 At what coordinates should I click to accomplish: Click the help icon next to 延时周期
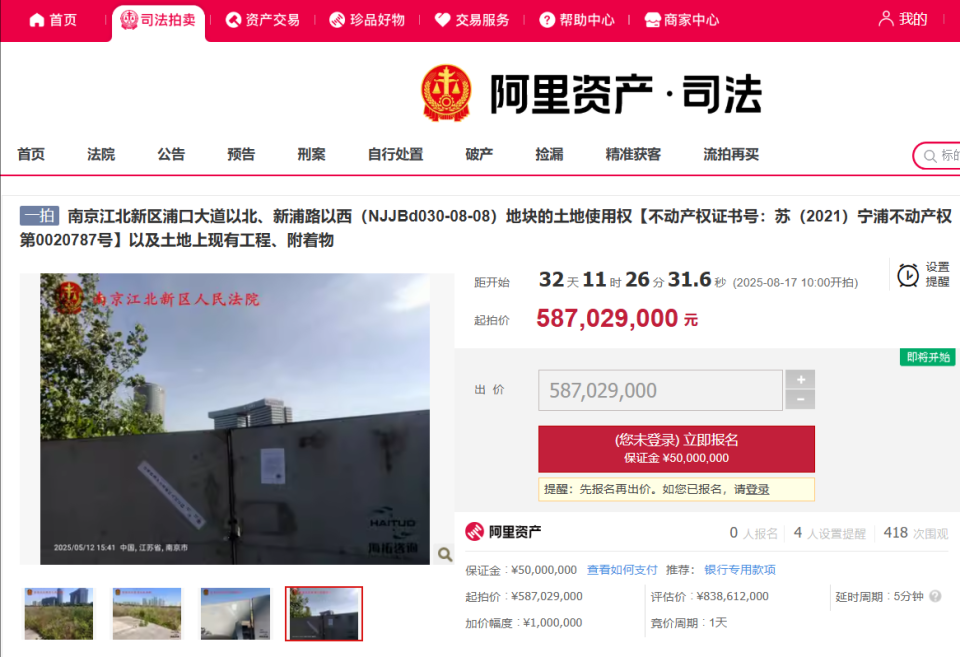[935, 596]
